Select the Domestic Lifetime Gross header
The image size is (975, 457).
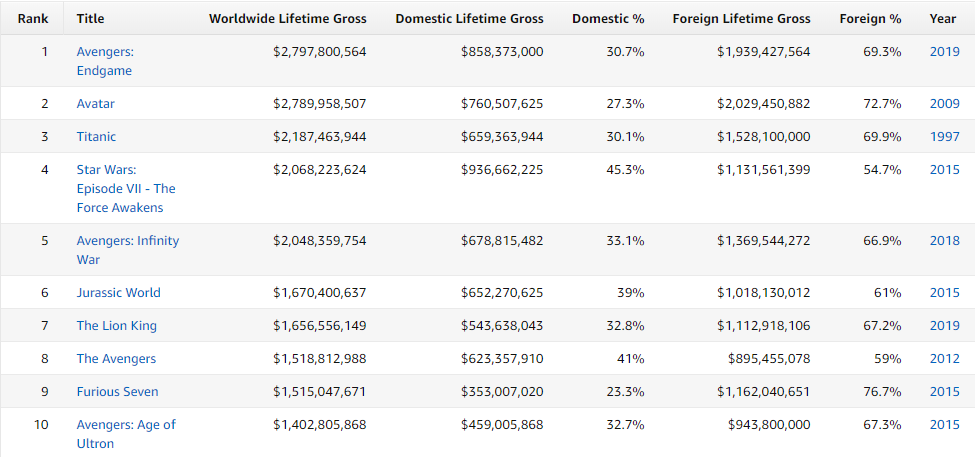469,19
